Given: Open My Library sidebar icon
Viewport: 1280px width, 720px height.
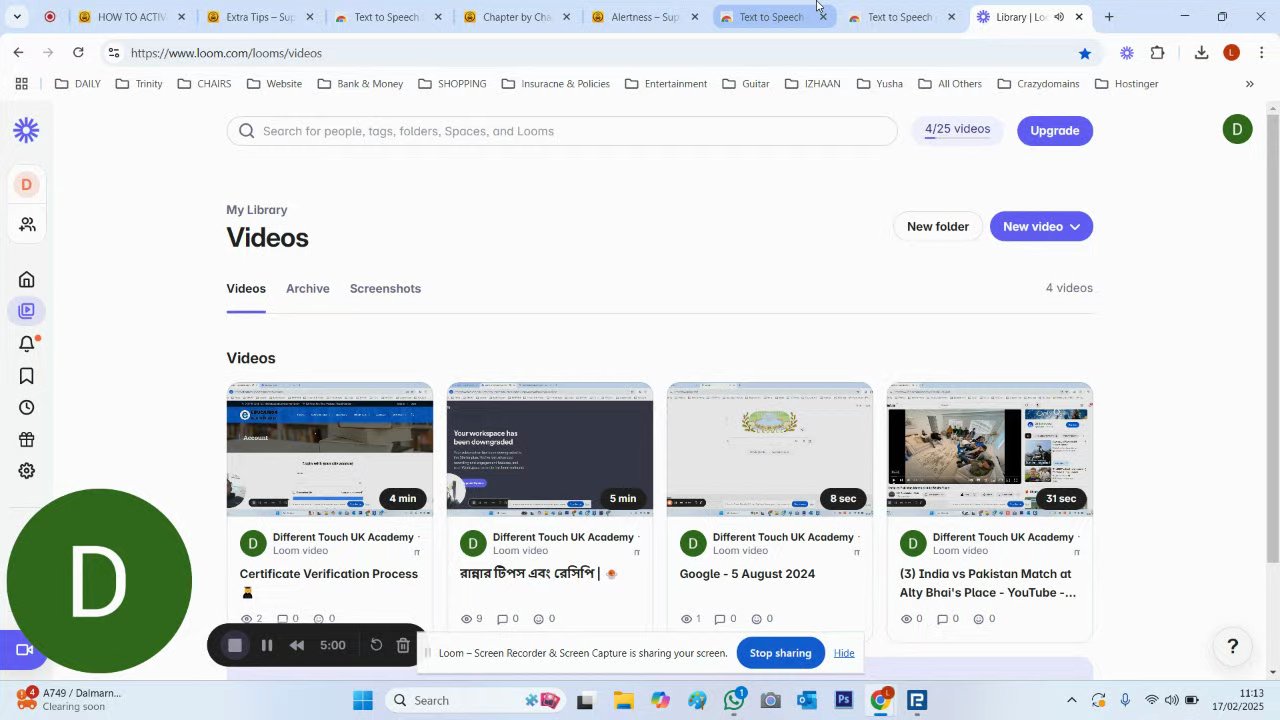Looking at the screenshot, I should tap(27, 311).
